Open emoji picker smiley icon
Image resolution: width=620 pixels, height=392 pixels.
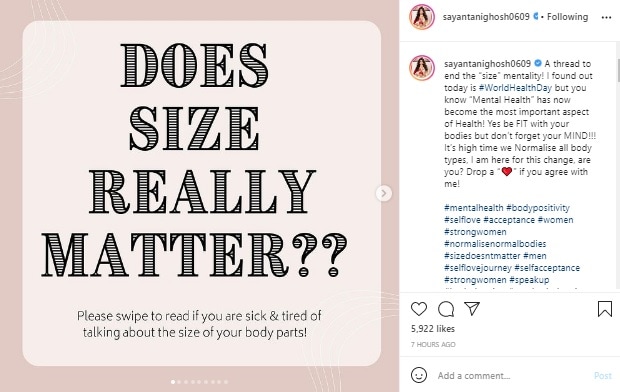tap(419, 375)
